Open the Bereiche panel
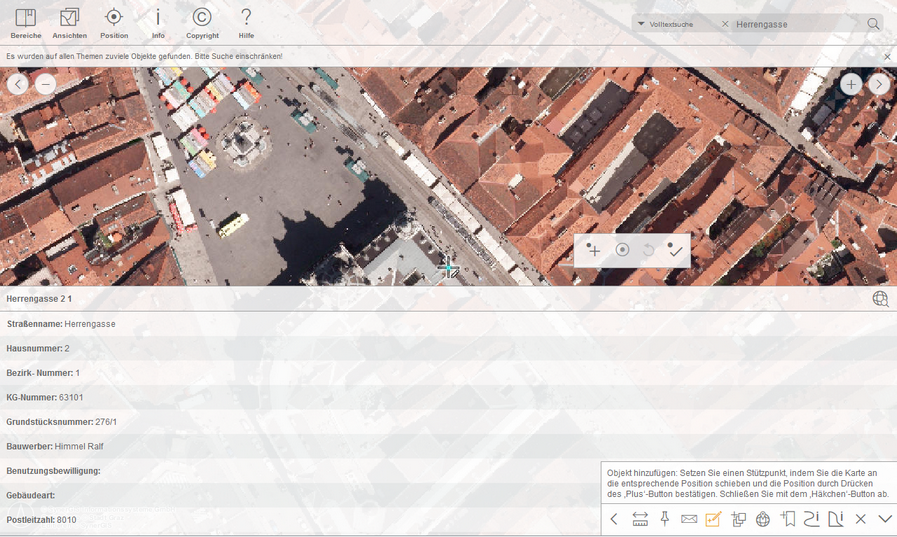 pyautogui.click(x=26, y=22)
